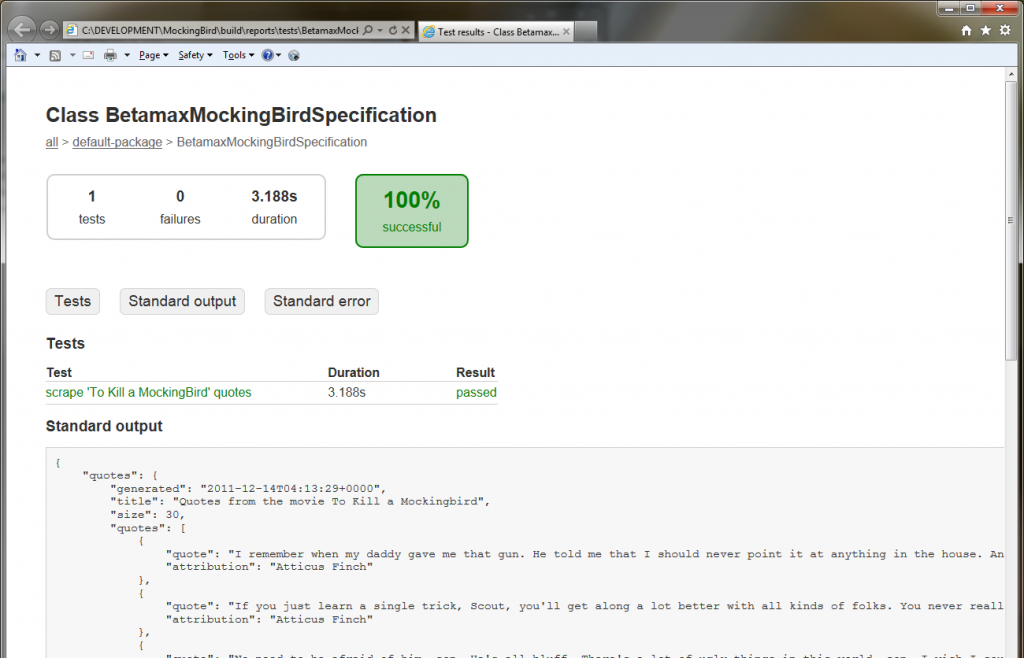The width and height of the screenshot is (1024, 658).
Task: Click the 'Duration' column header in the table
Action: [x=353, y=373]
